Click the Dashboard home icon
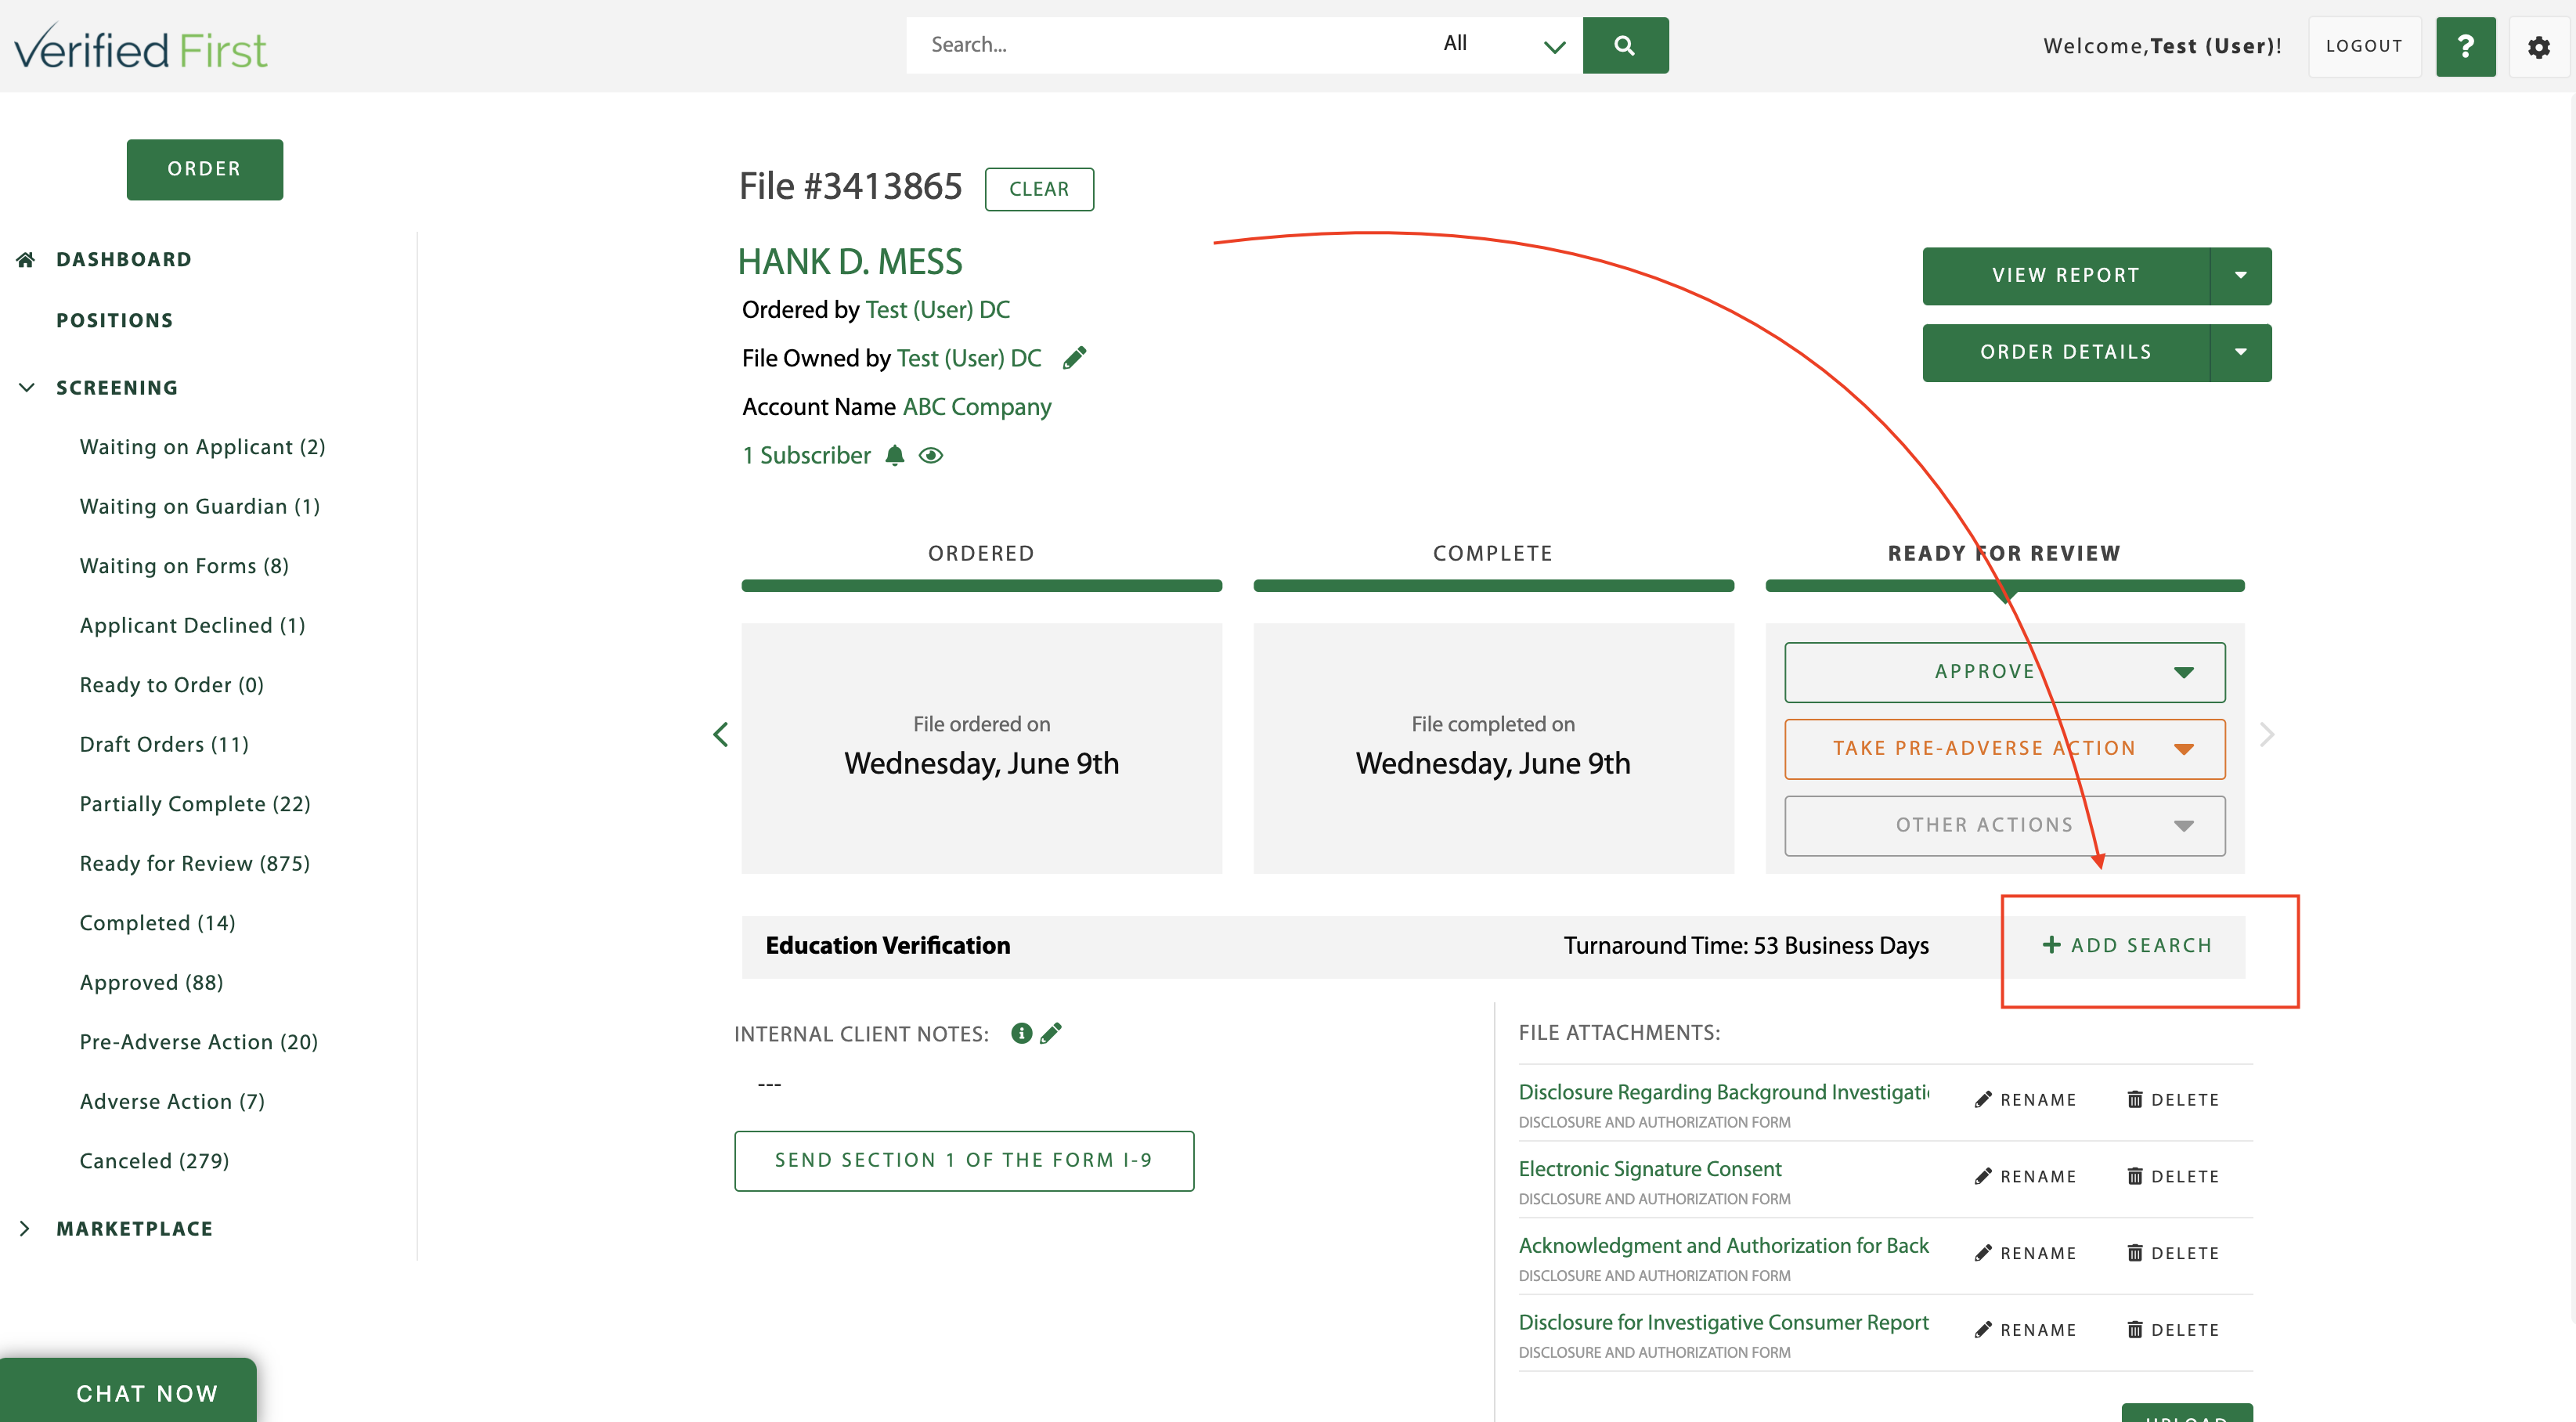 tap(26, 260)
